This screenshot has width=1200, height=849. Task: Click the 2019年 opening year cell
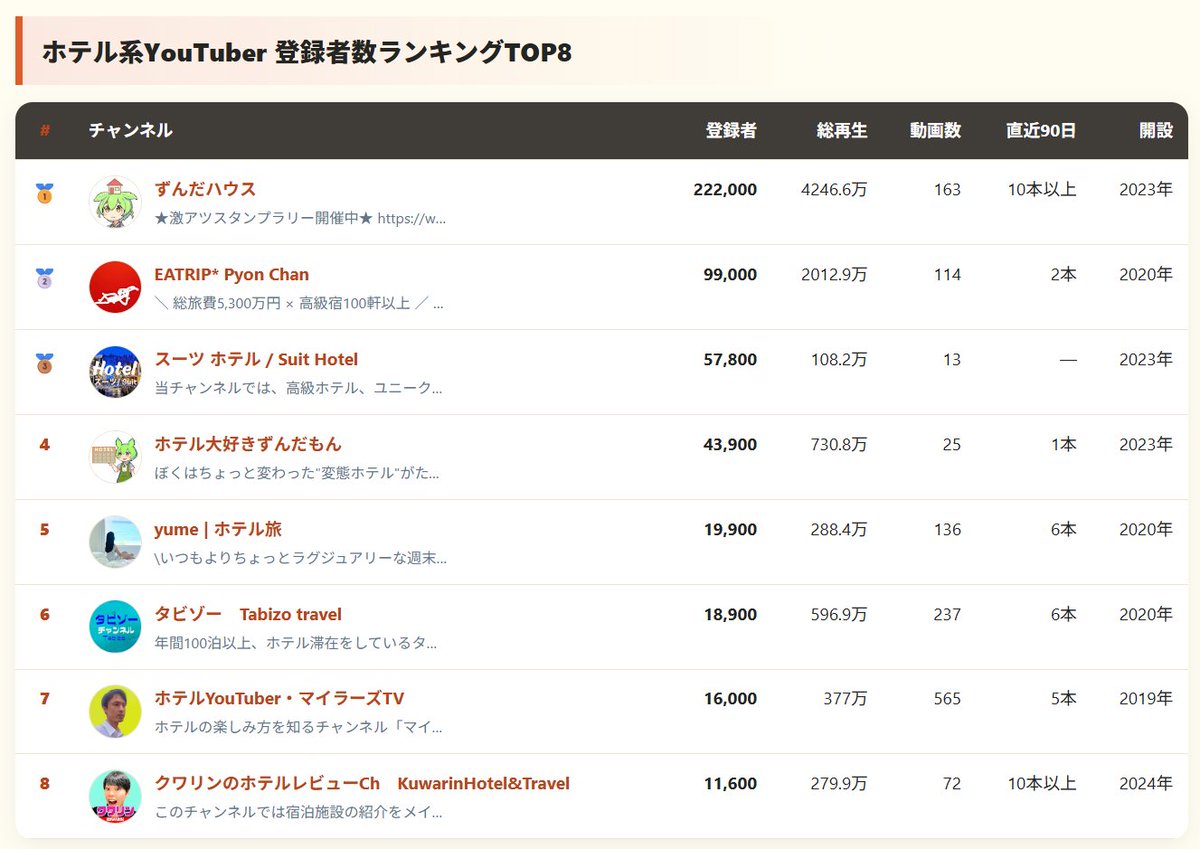(1146, 698)
